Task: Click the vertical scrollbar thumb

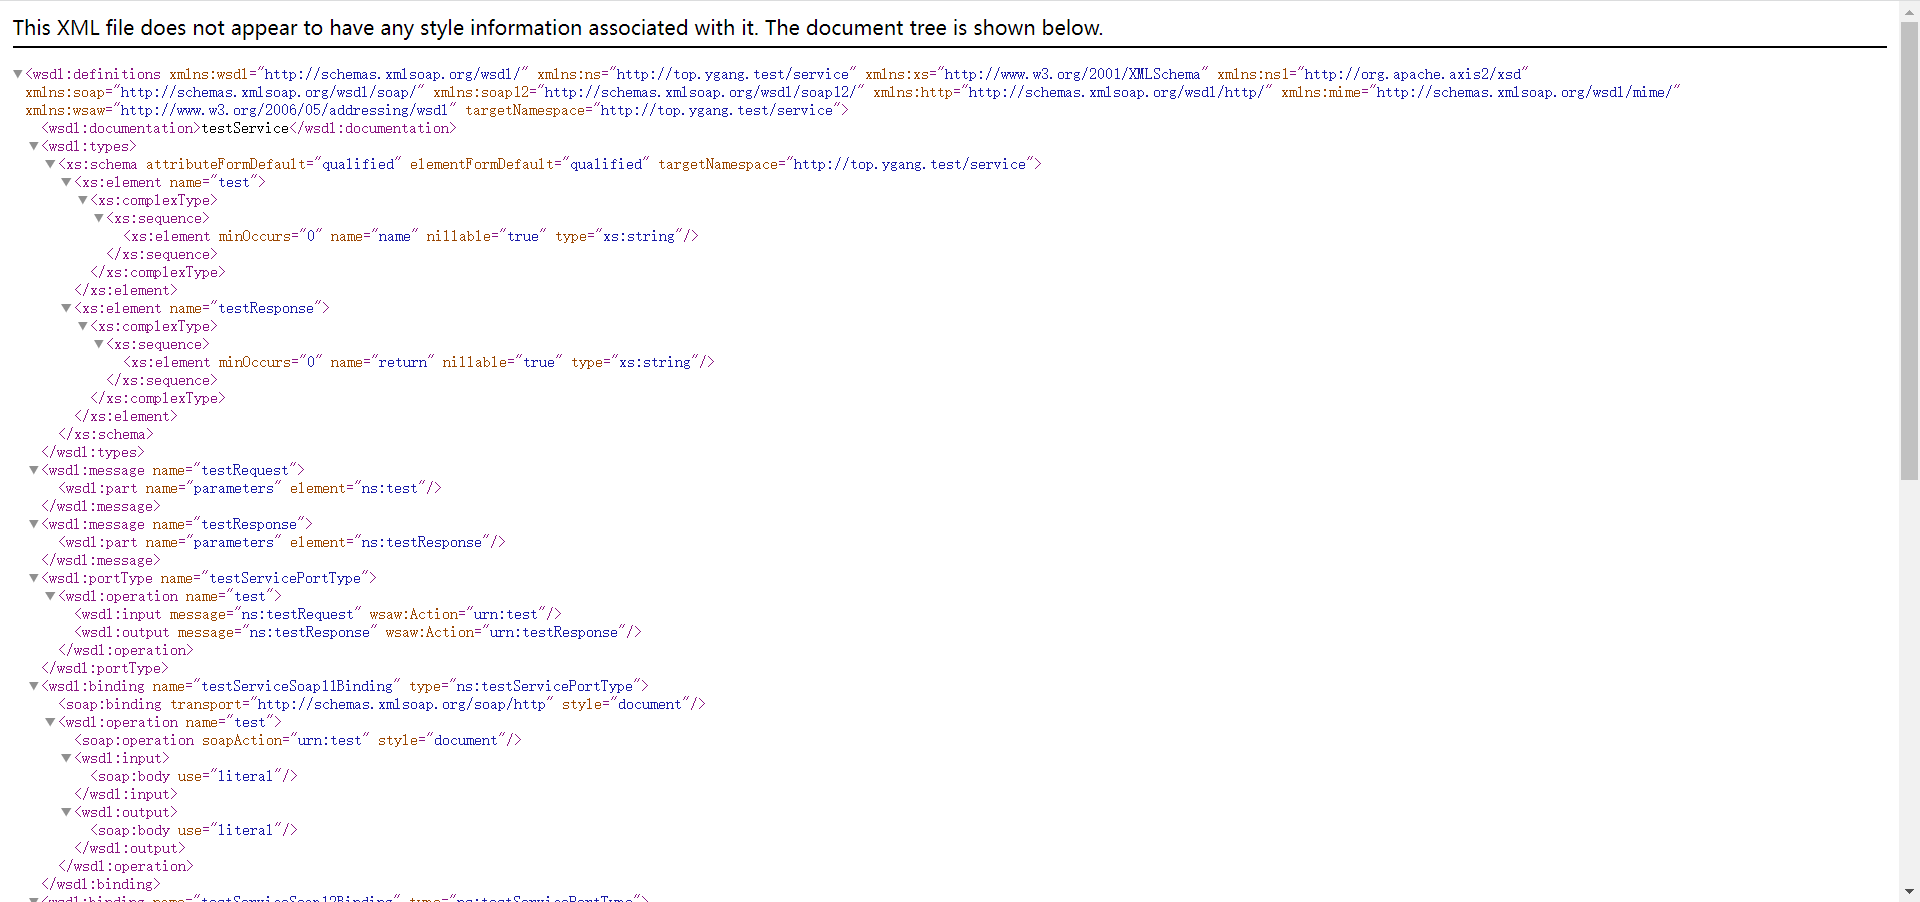Action: click(1909, 250)
